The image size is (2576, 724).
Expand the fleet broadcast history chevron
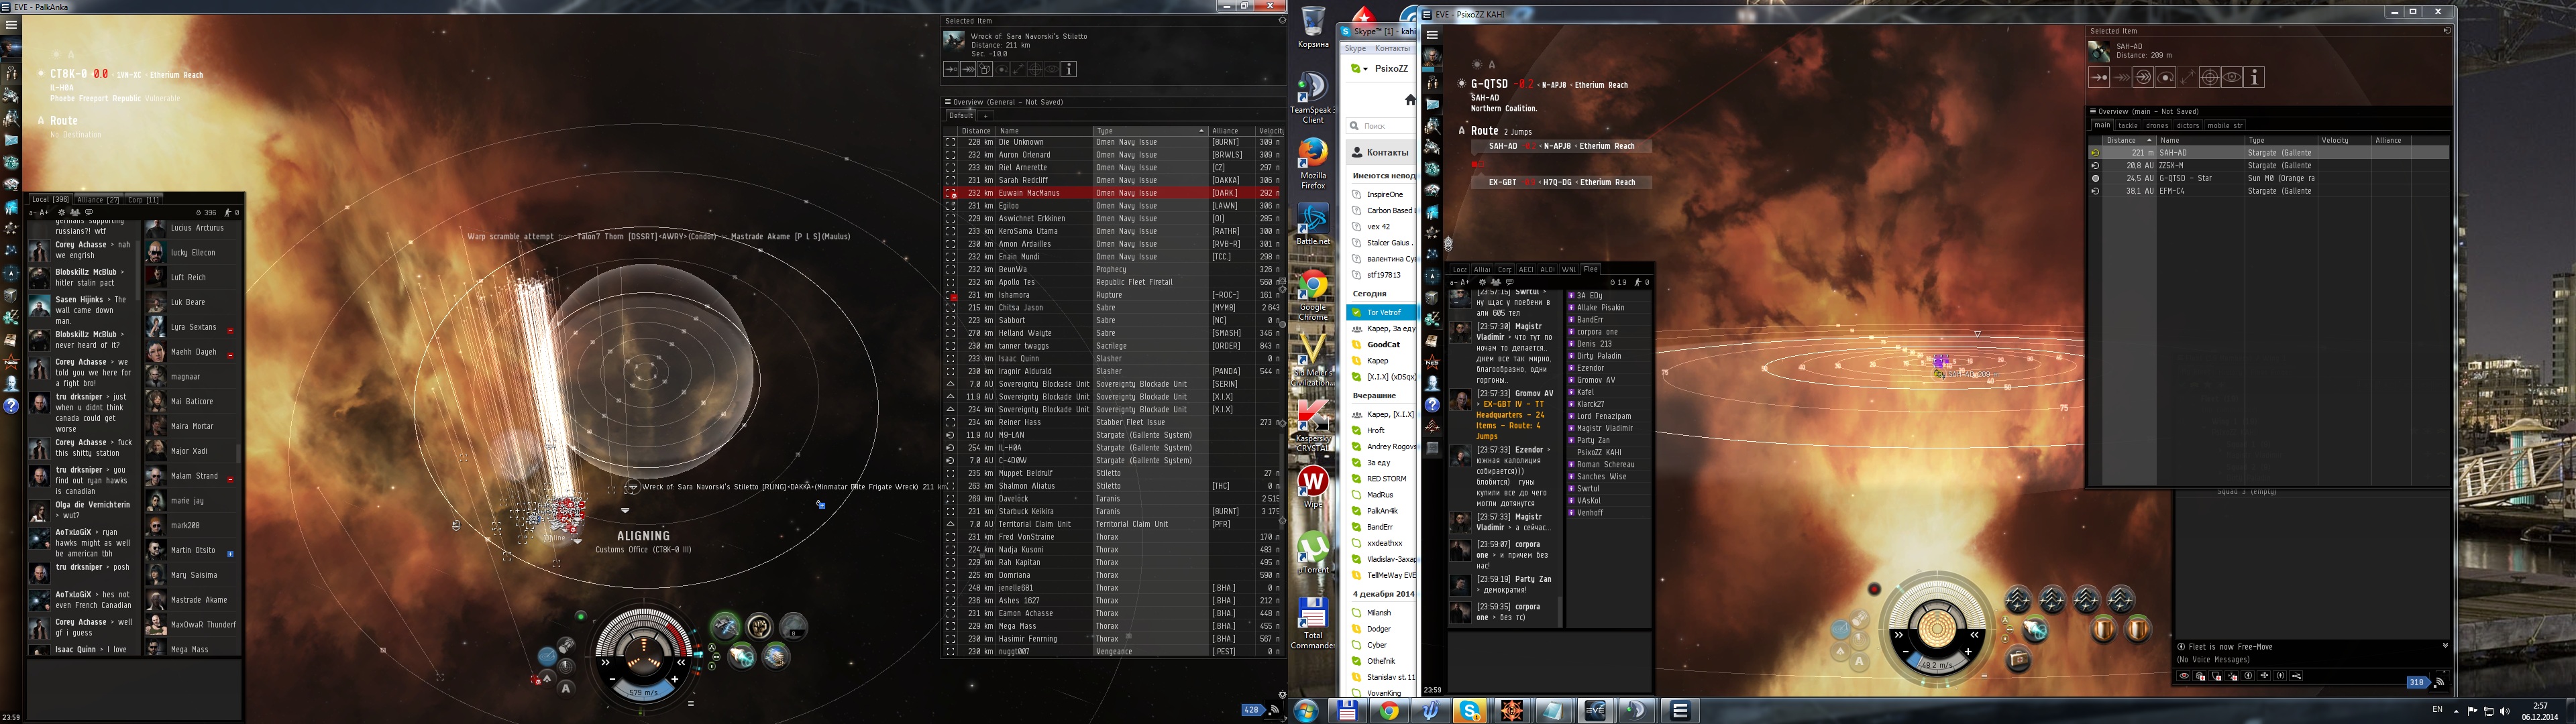(2445, 645)
